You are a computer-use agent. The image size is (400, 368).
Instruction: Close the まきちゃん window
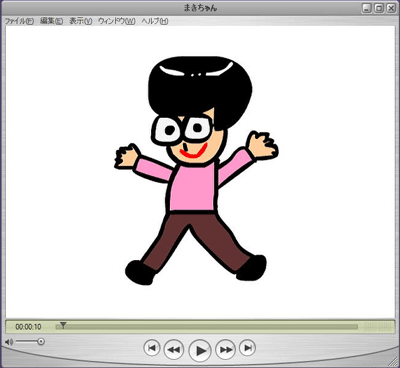point(391,8)
